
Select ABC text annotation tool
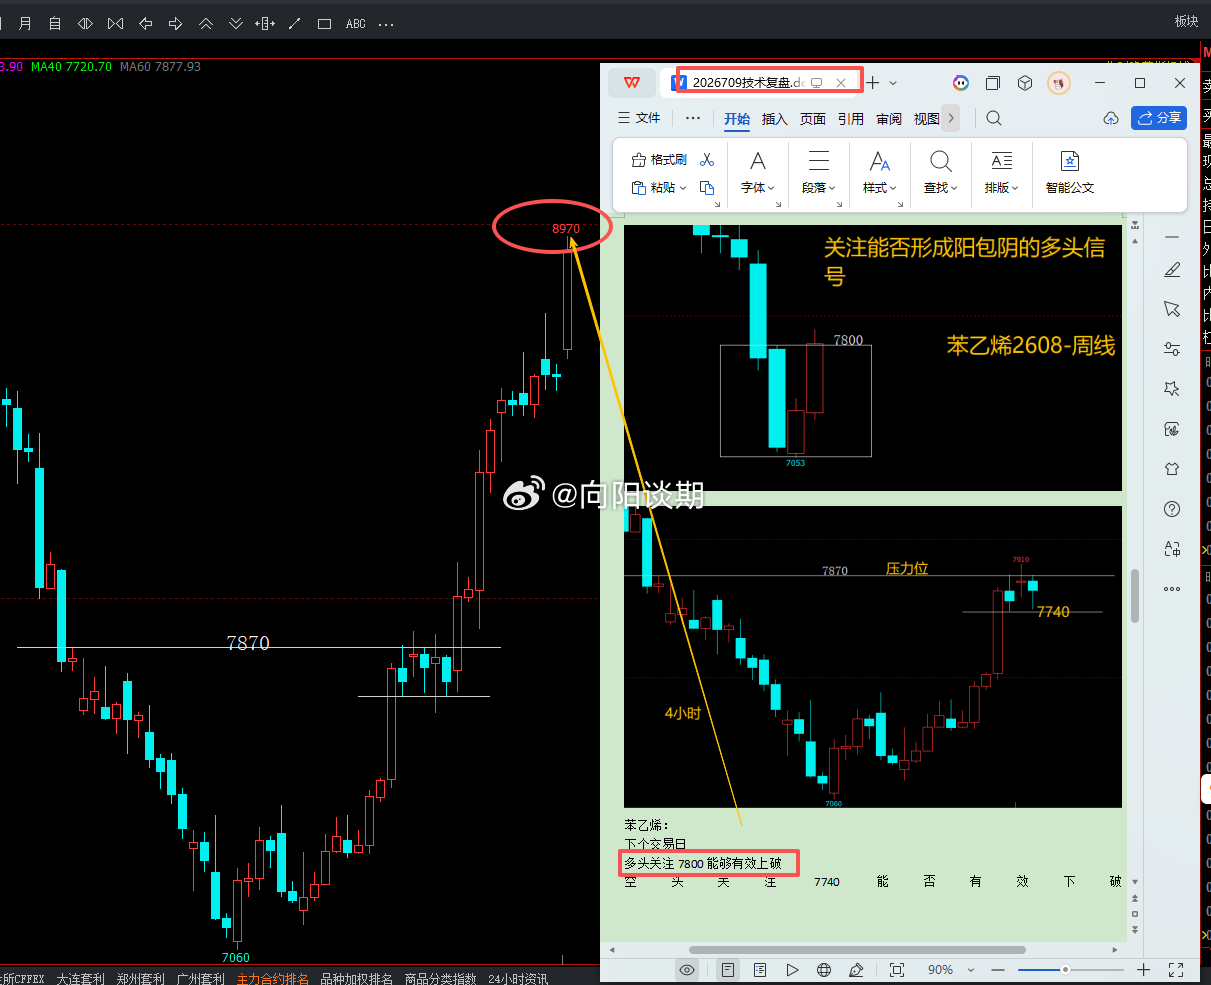pos(356,23)
